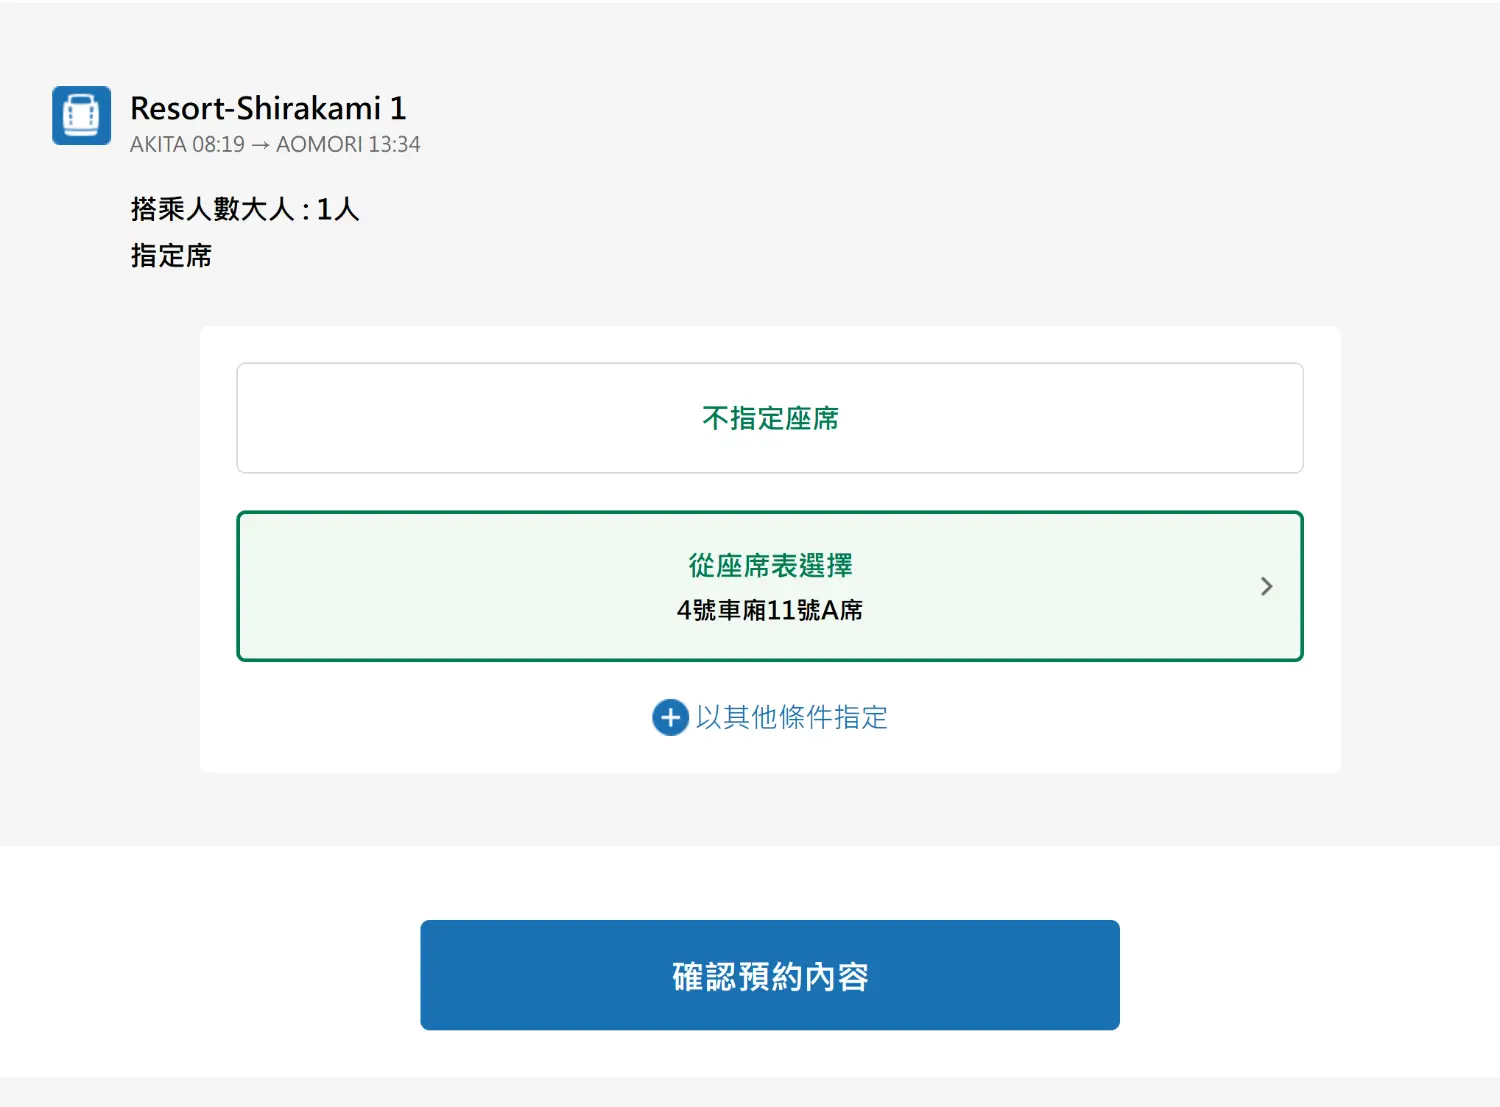Viewport: 1500px width, 1107px height.
Task: Click the 11號A席 seat number text
Action: click(814, 610)
